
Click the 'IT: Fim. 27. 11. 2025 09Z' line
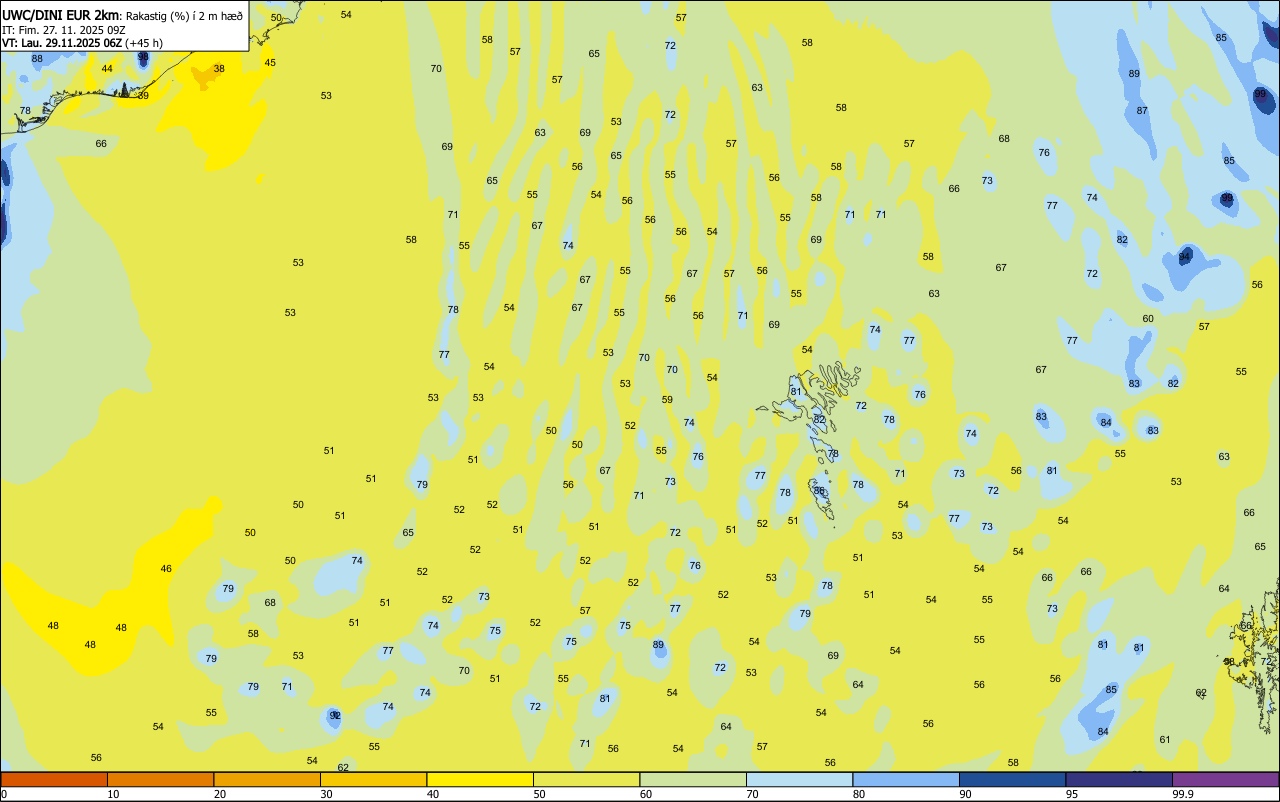coord(64,30)
